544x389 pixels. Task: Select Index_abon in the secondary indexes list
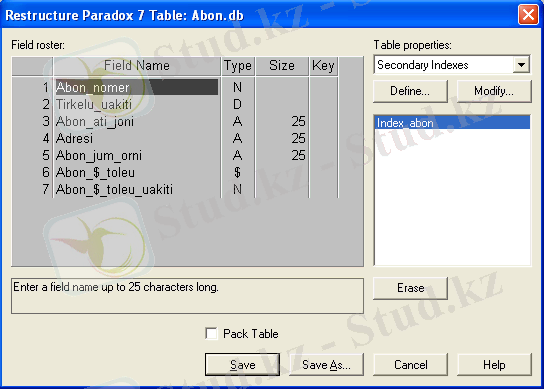(452, 123)
